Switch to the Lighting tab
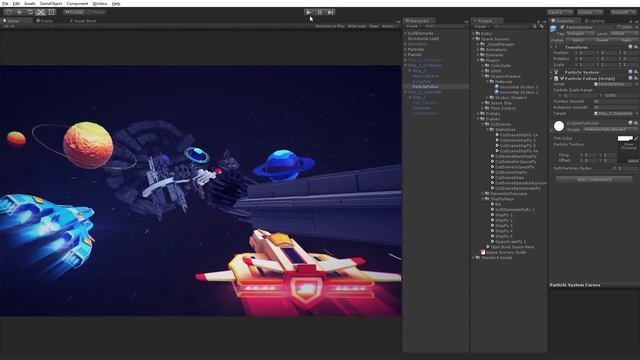The width and height of the screenshot is (640, 360). (594, 21)
